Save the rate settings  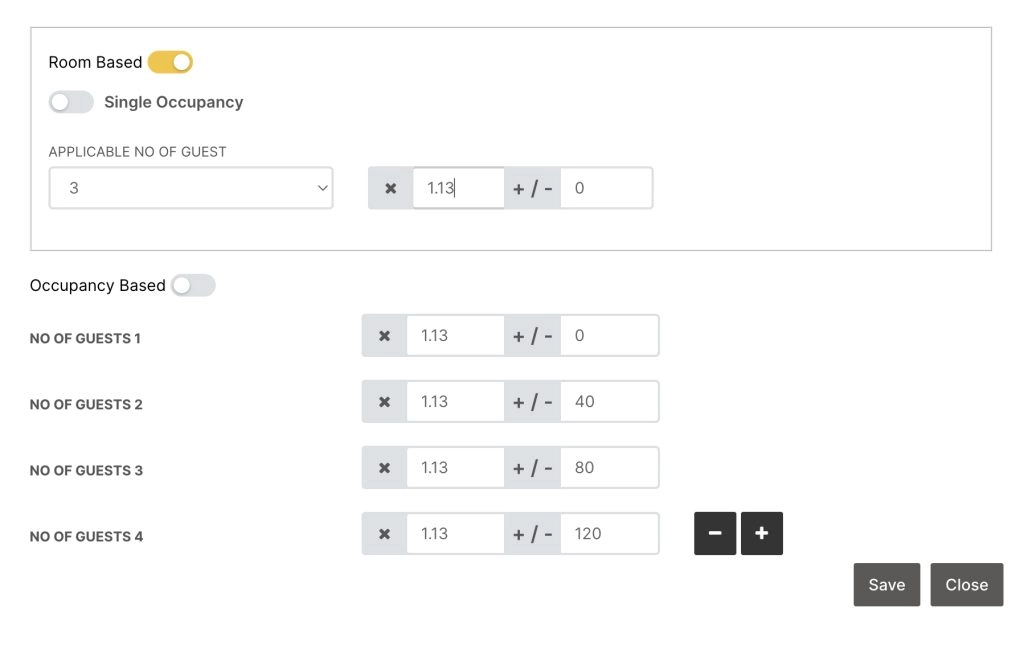click(886, 585)
